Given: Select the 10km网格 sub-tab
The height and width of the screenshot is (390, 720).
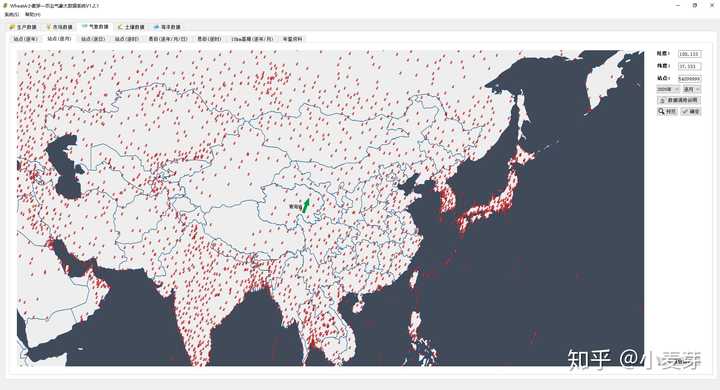Looking at the screenshot, I should click(252, 39).
